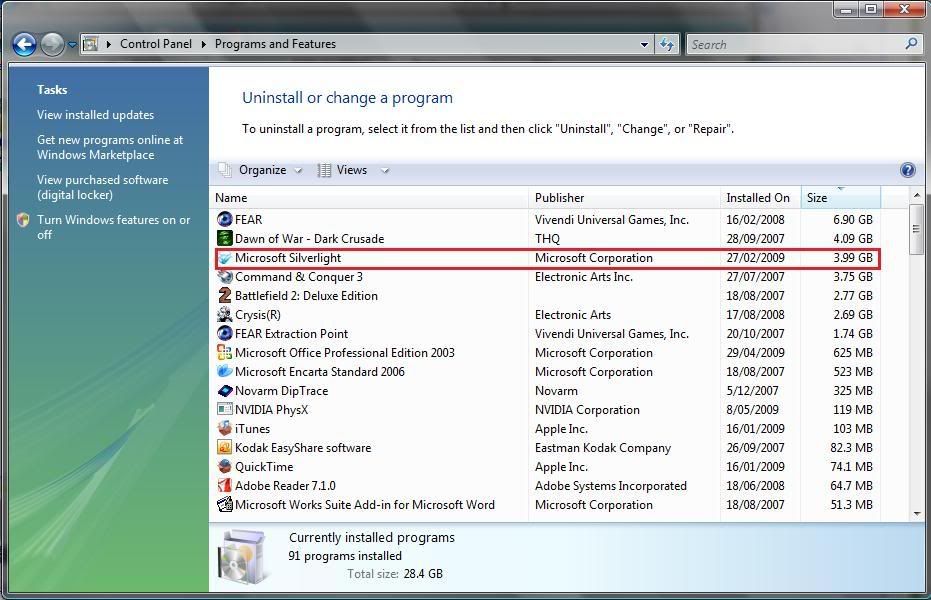Click the iTunes program icon

point(224,428)
